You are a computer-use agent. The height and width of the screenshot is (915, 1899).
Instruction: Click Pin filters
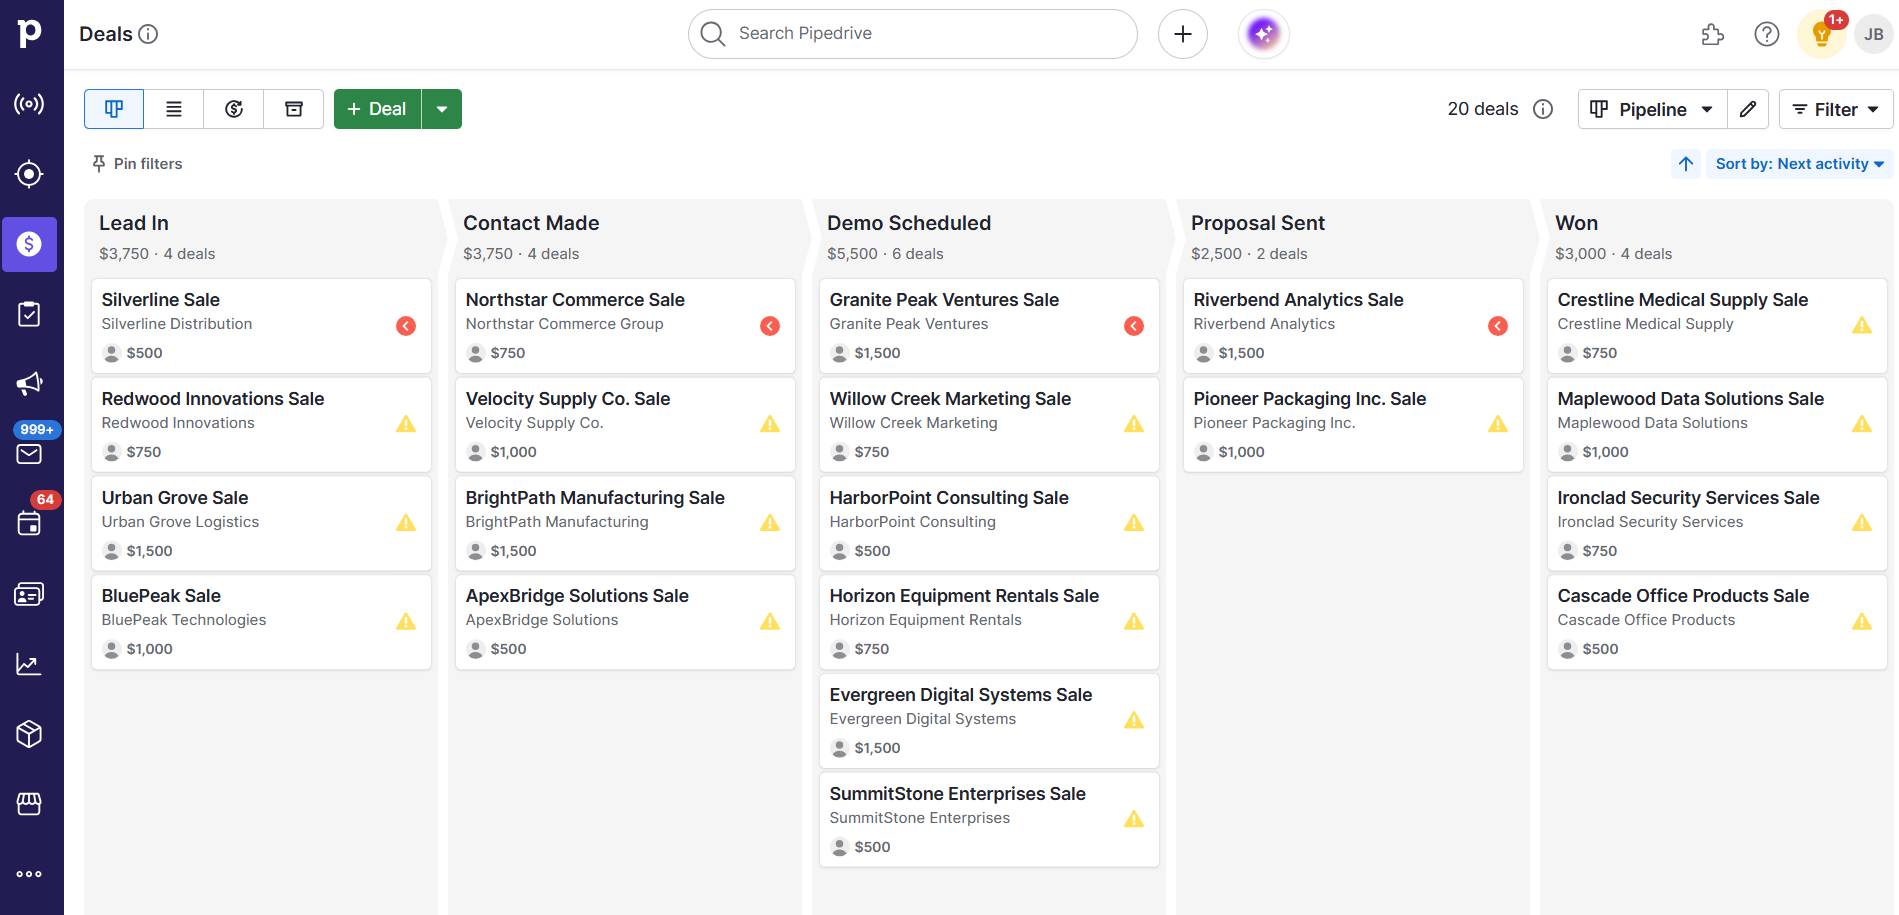click(x=137, y=163)
